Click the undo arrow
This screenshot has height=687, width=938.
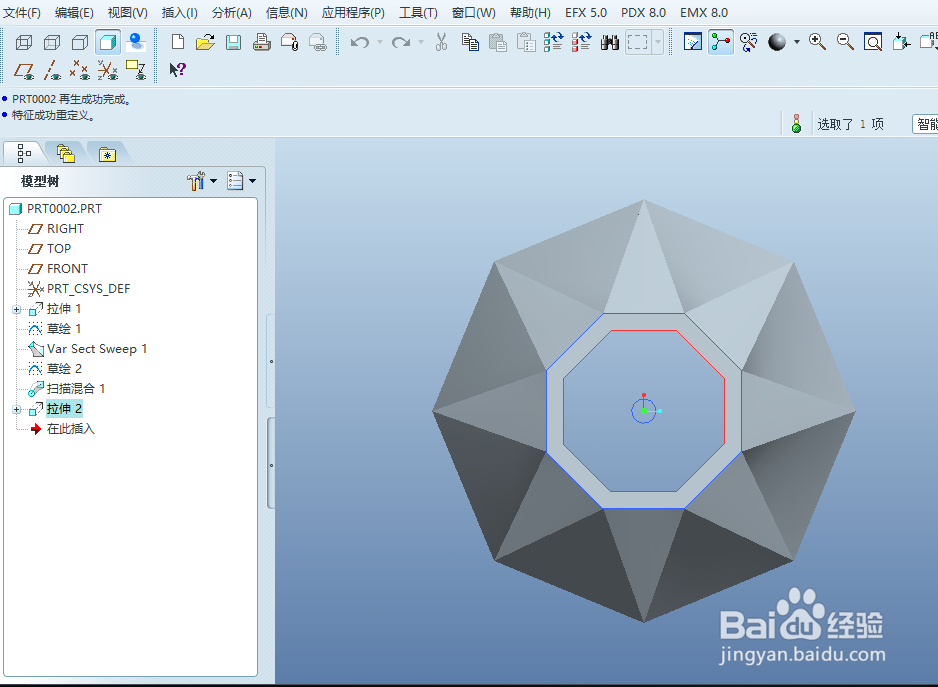pyautogui.click(x=360, y=42)
